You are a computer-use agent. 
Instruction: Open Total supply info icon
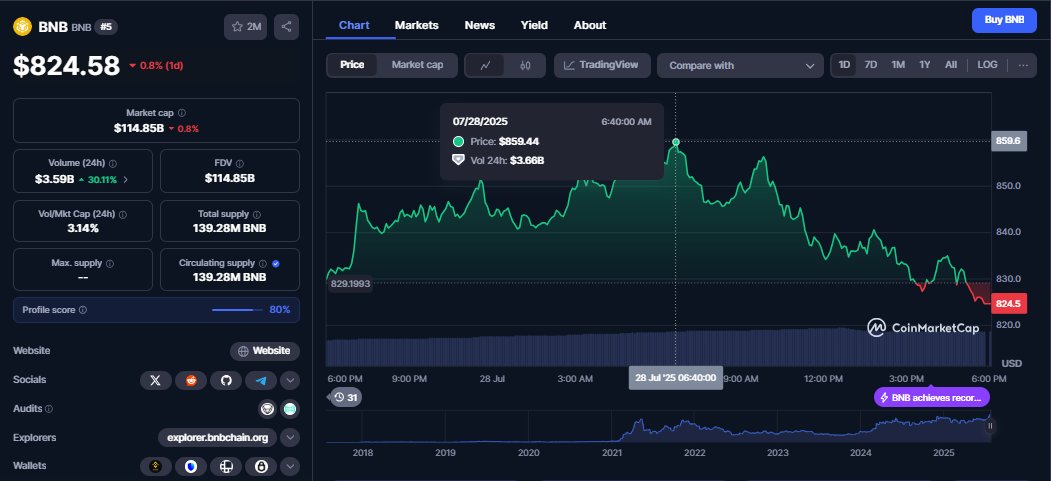click(x=257, y=214)
